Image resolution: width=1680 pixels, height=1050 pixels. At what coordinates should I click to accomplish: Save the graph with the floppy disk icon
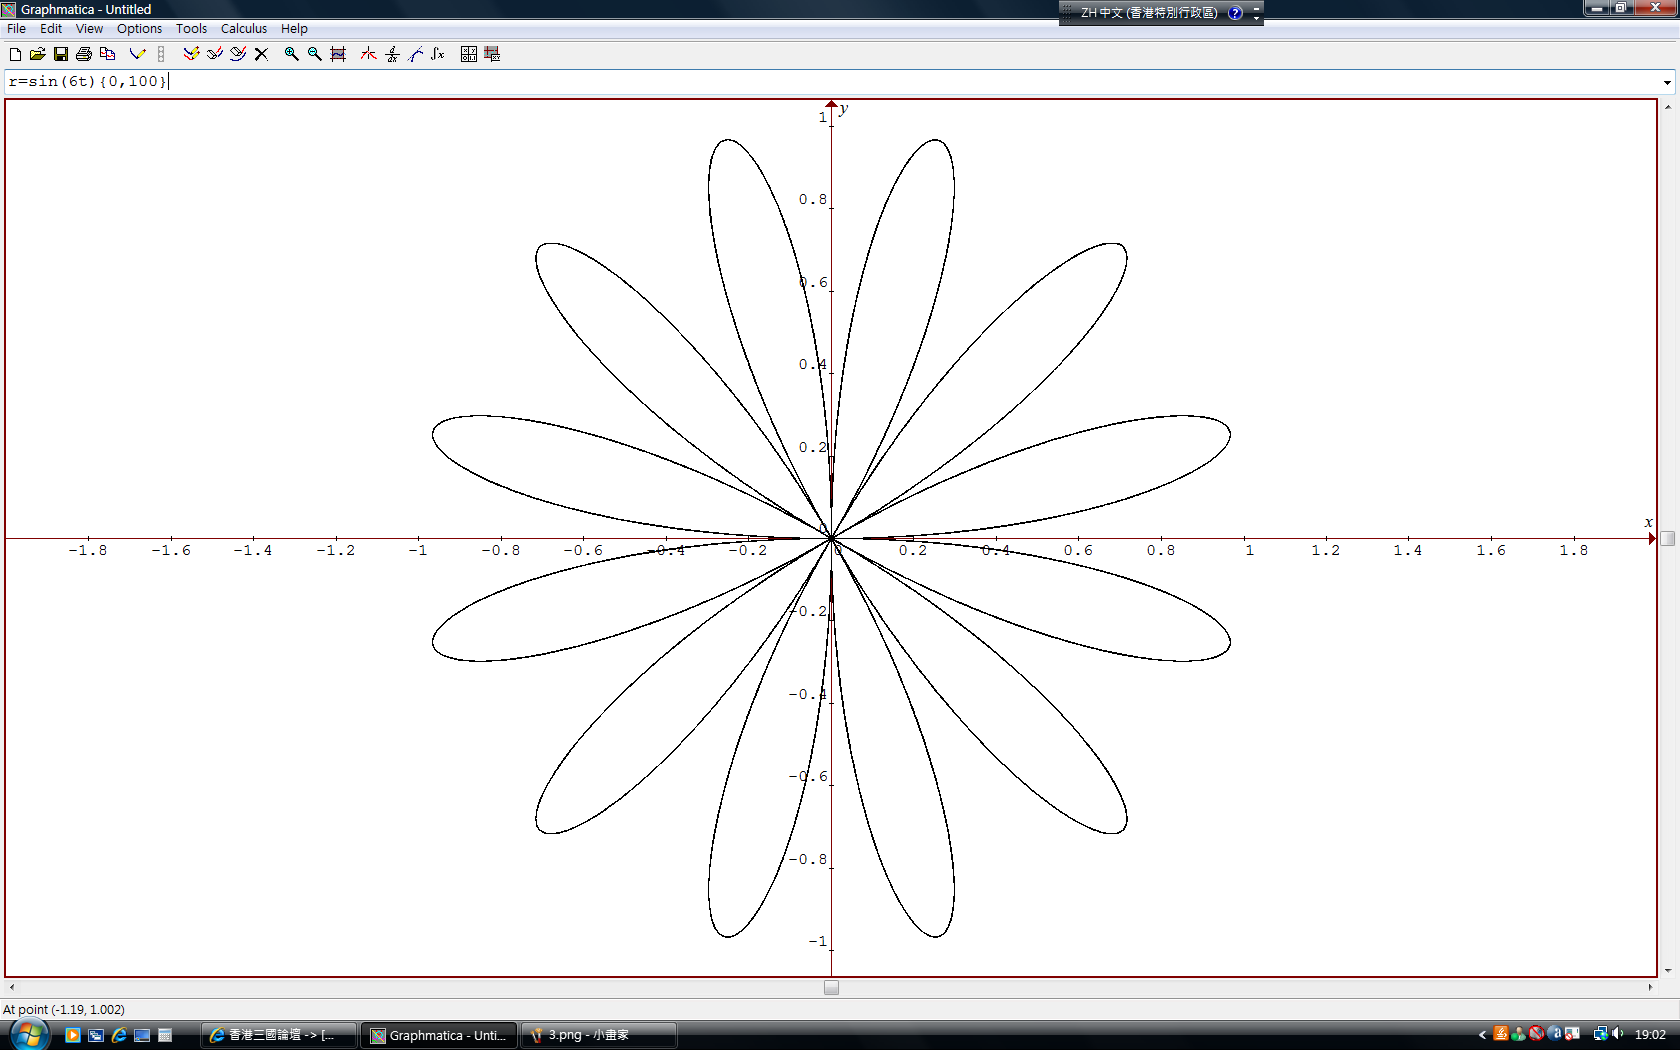[61, 54]
